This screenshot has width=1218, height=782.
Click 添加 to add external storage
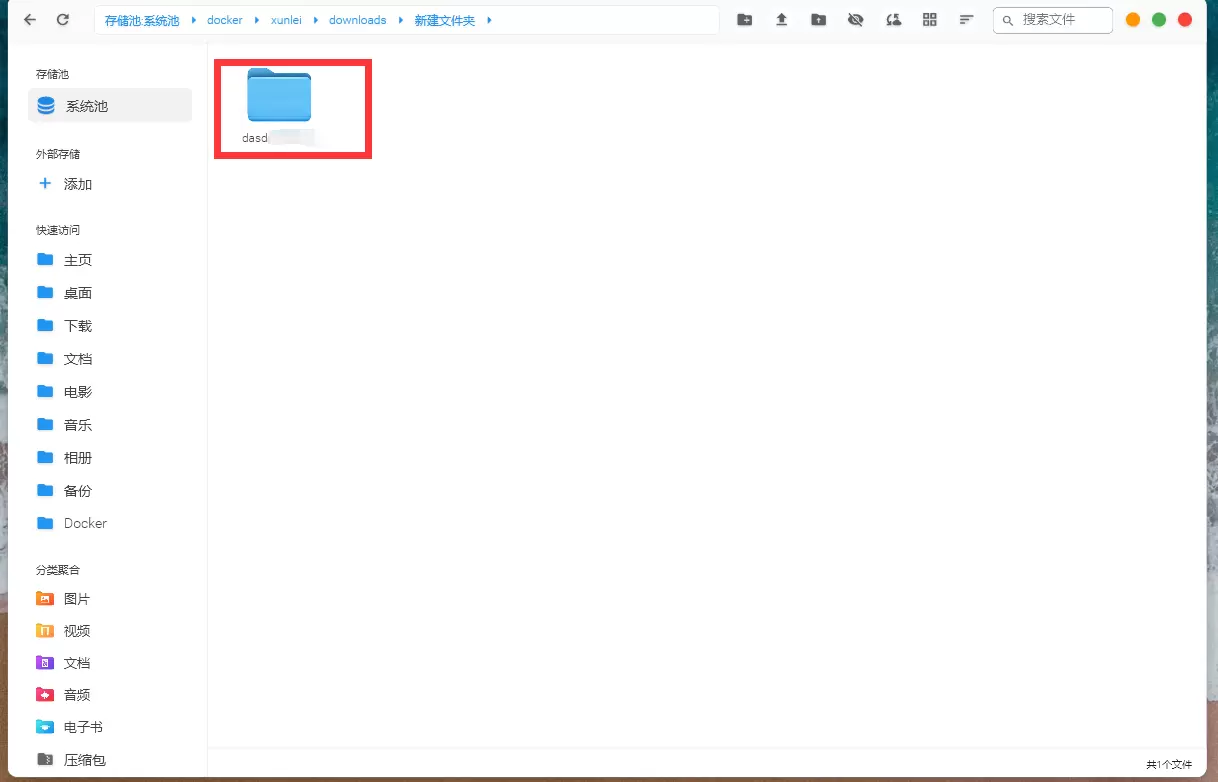point(77,184)
